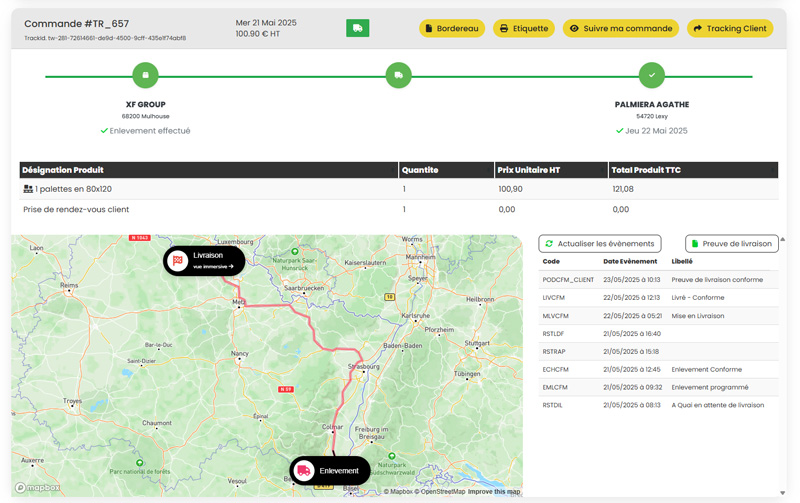Image resolution: width=800 pixels, height=503 pixels.
Task: Click the Quantite column header
Action: pos(446,170)
